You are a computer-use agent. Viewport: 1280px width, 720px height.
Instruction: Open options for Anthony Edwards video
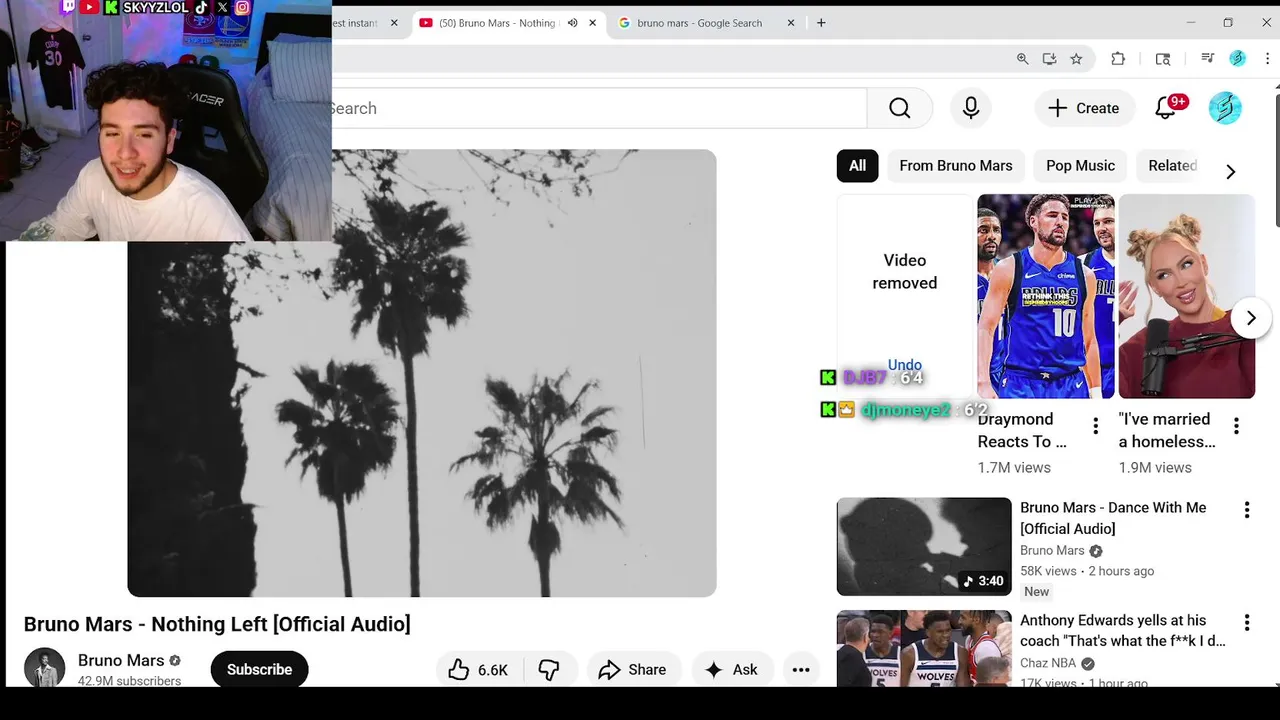coord(1247,623)
